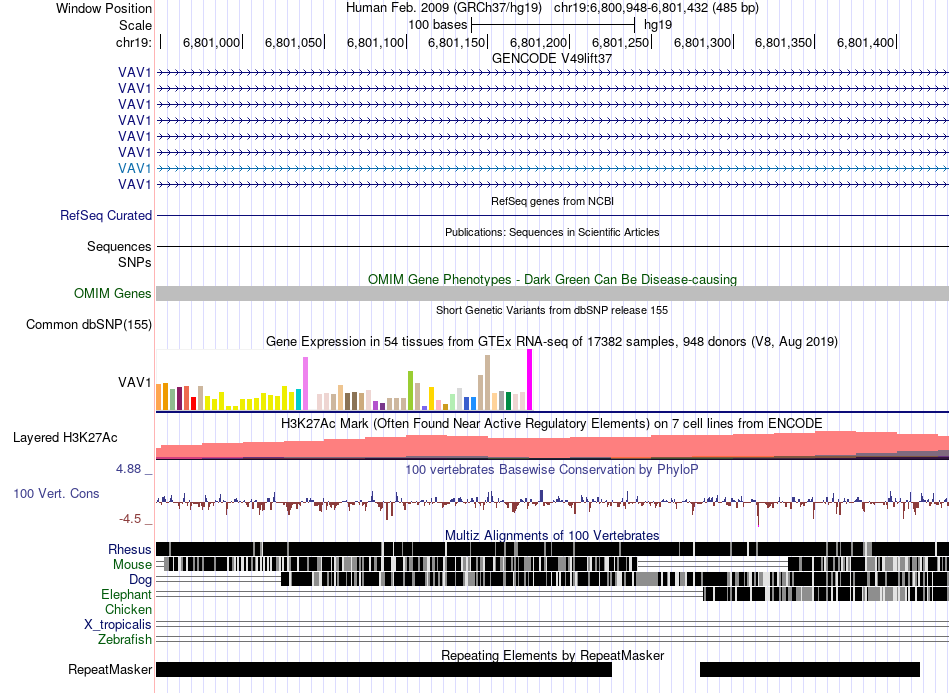
Task: Open Multiz Alignments of 100 Vertebrates title
Action: pyautogui.click(x=552, y=536)
